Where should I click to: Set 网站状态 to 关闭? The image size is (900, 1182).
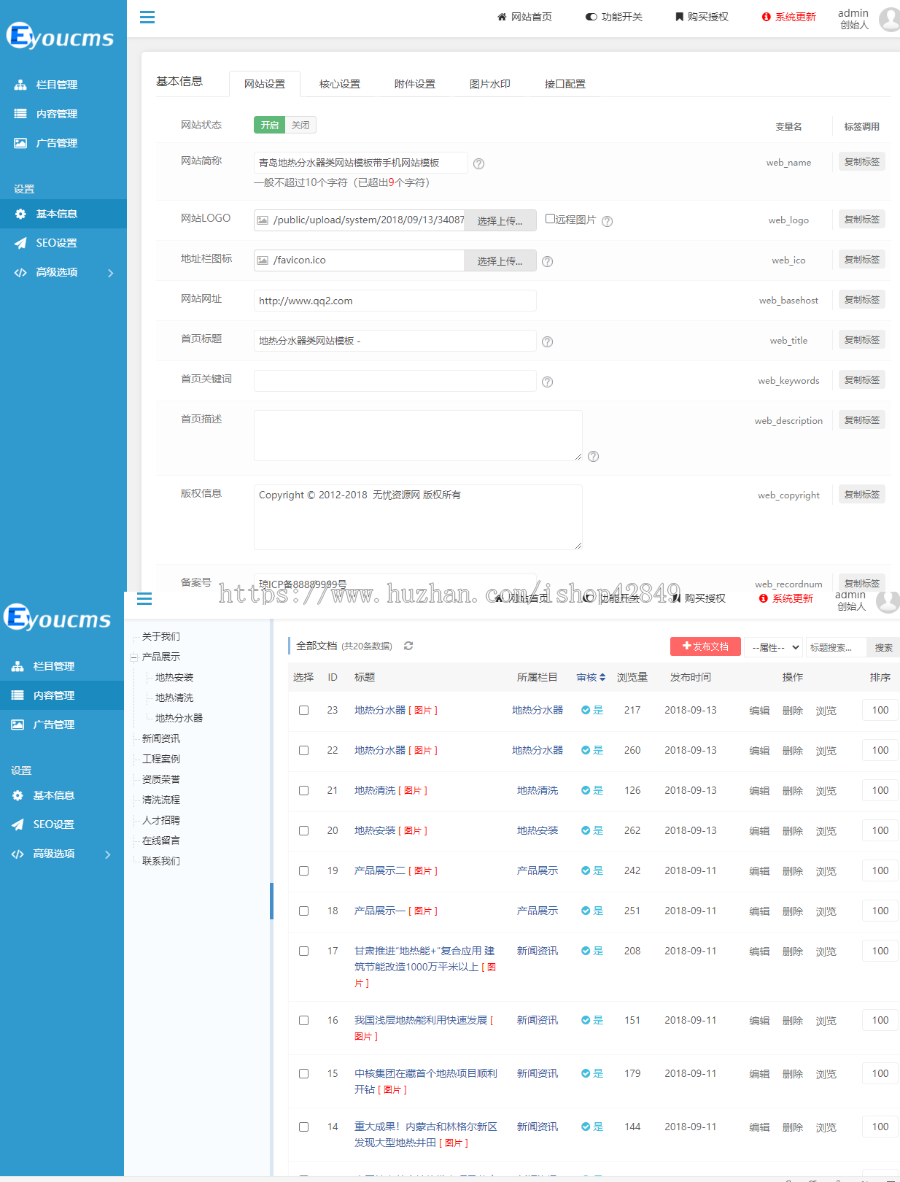click(x=301, y=125)
